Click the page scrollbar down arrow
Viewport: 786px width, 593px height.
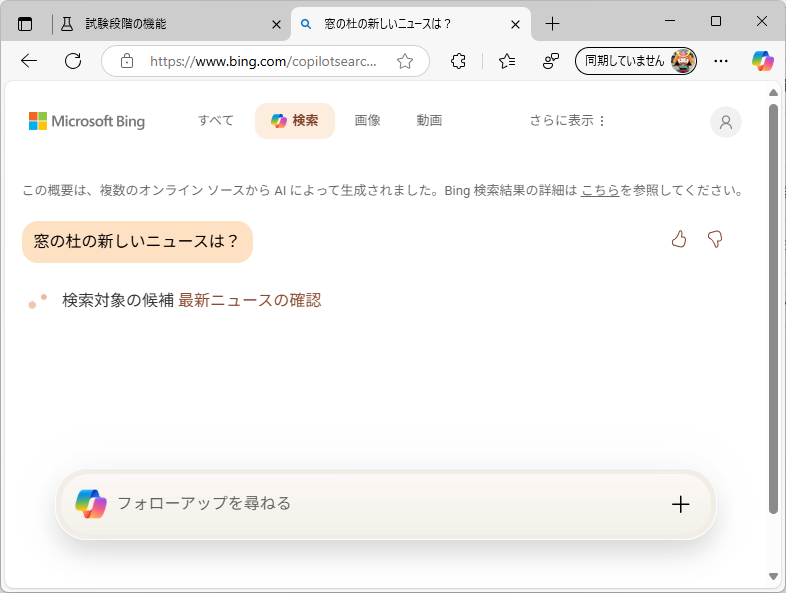point(773,576)
